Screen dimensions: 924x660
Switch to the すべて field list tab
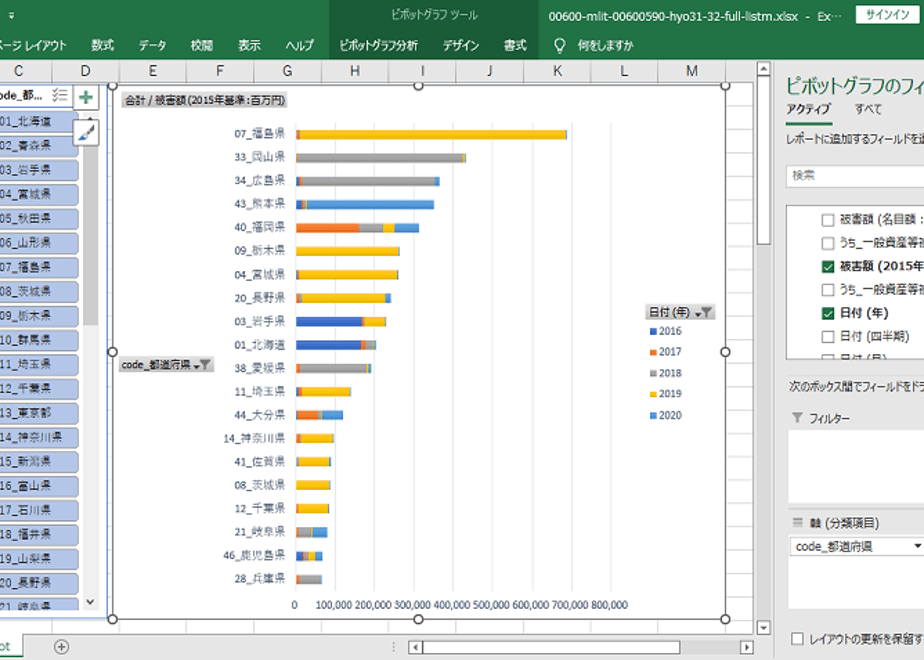868,109
